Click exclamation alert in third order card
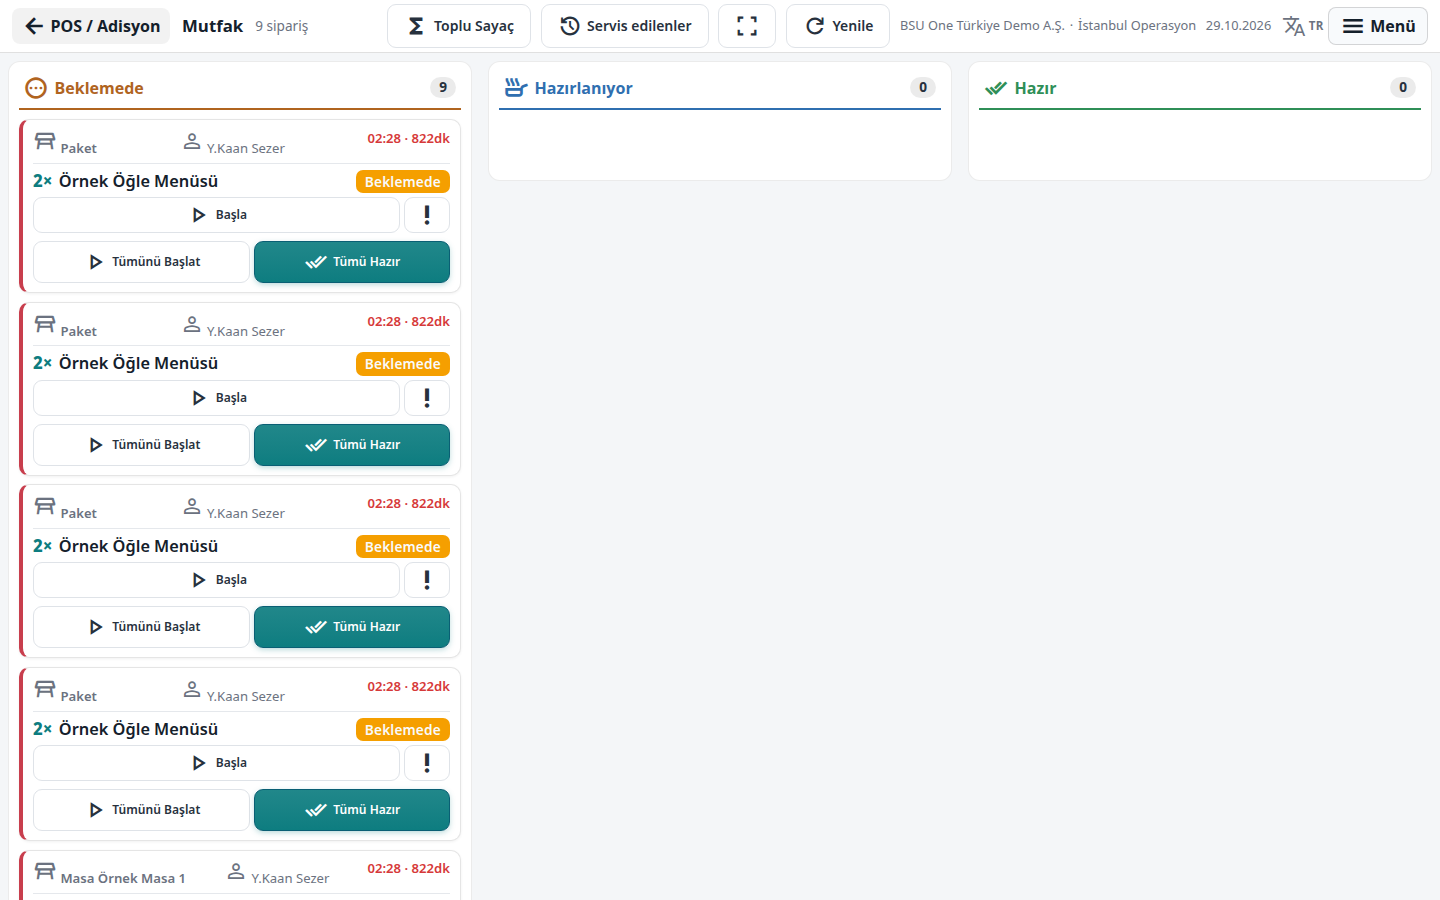This screenshot has width=1440, height=900. [x=427, y=580]
